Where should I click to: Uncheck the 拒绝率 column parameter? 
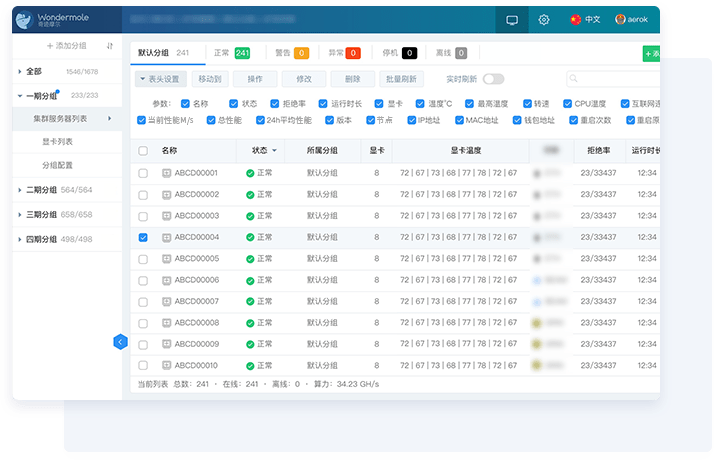click(x=277, y=103)
